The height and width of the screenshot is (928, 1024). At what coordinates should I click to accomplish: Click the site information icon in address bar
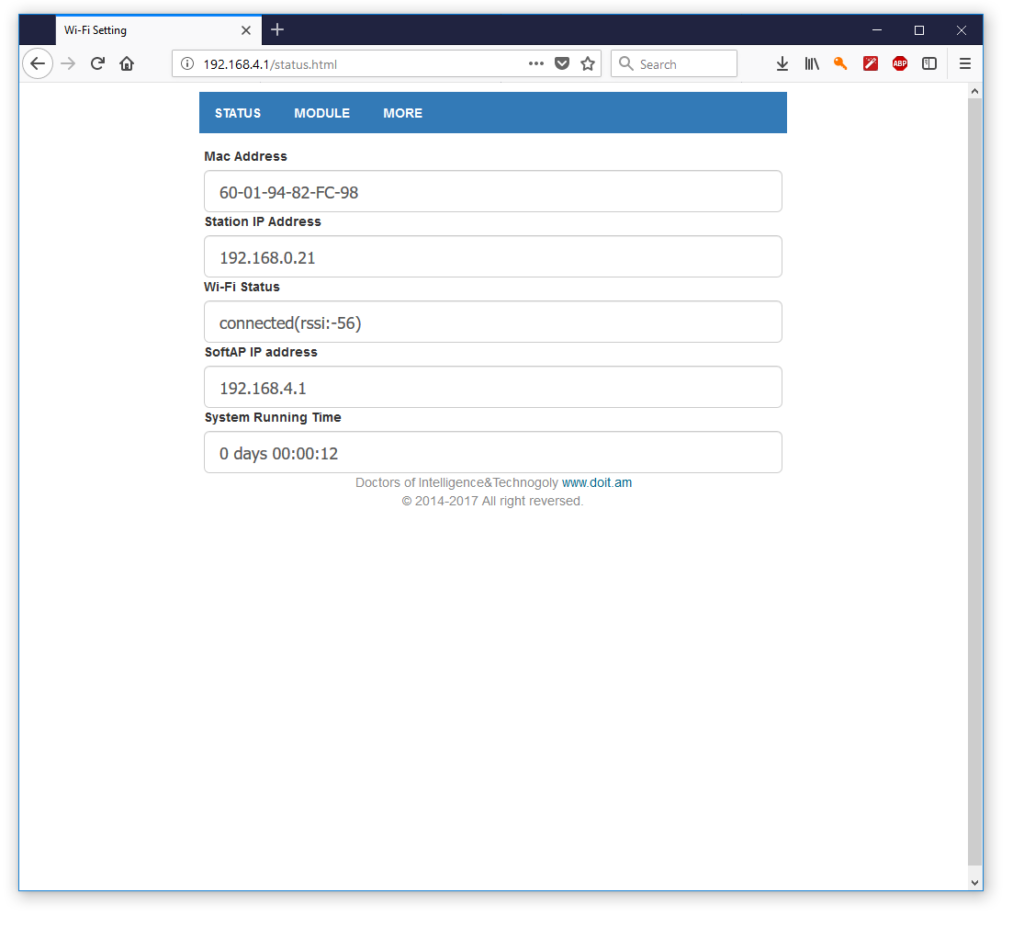(186, 63)
